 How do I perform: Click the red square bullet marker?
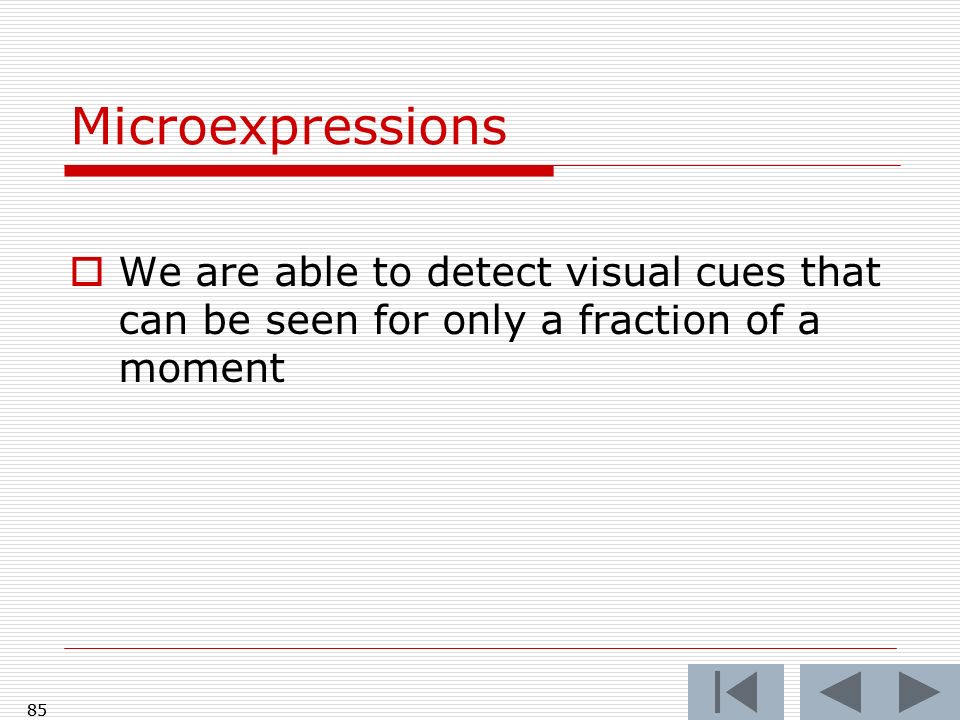point(87,272)
